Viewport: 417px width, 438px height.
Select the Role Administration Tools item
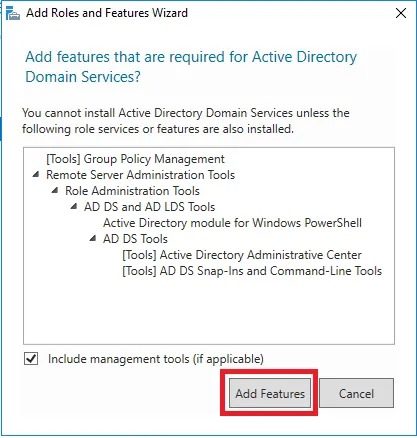(132, 191)
